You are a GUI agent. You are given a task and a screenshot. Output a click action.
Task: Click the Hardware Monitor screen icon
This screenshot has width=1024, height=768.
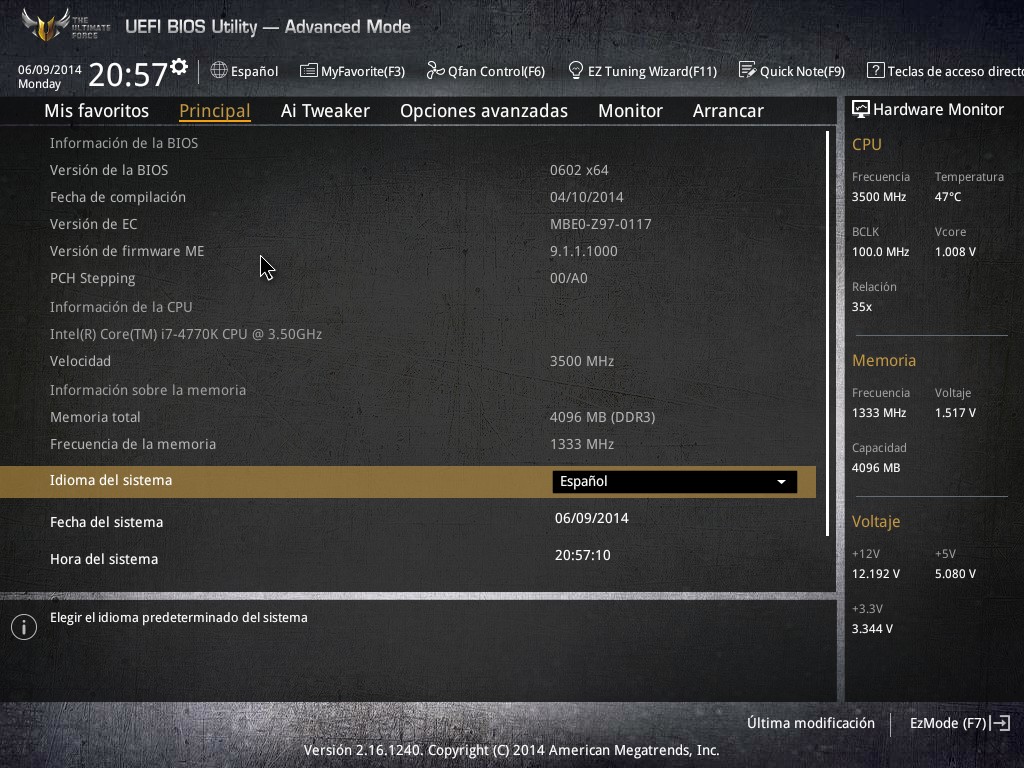click(x=861, y=109)
